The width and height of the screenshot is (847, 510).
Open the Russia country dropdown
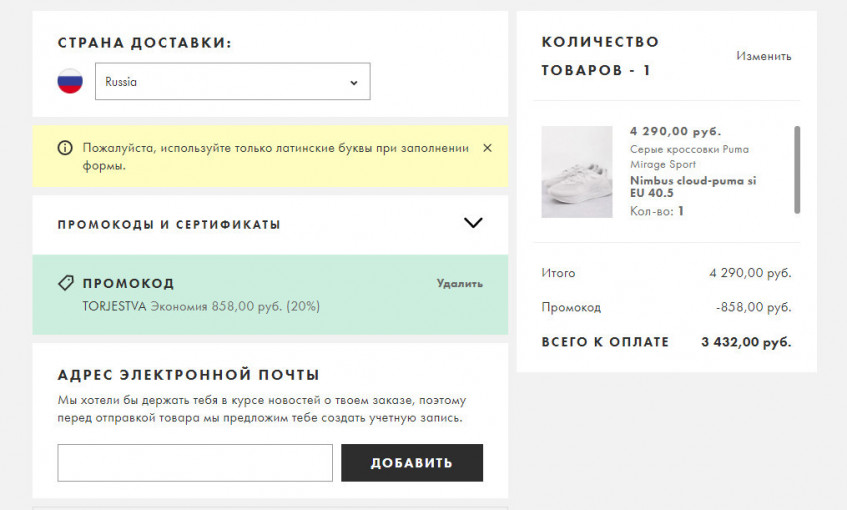click(232, 82)
